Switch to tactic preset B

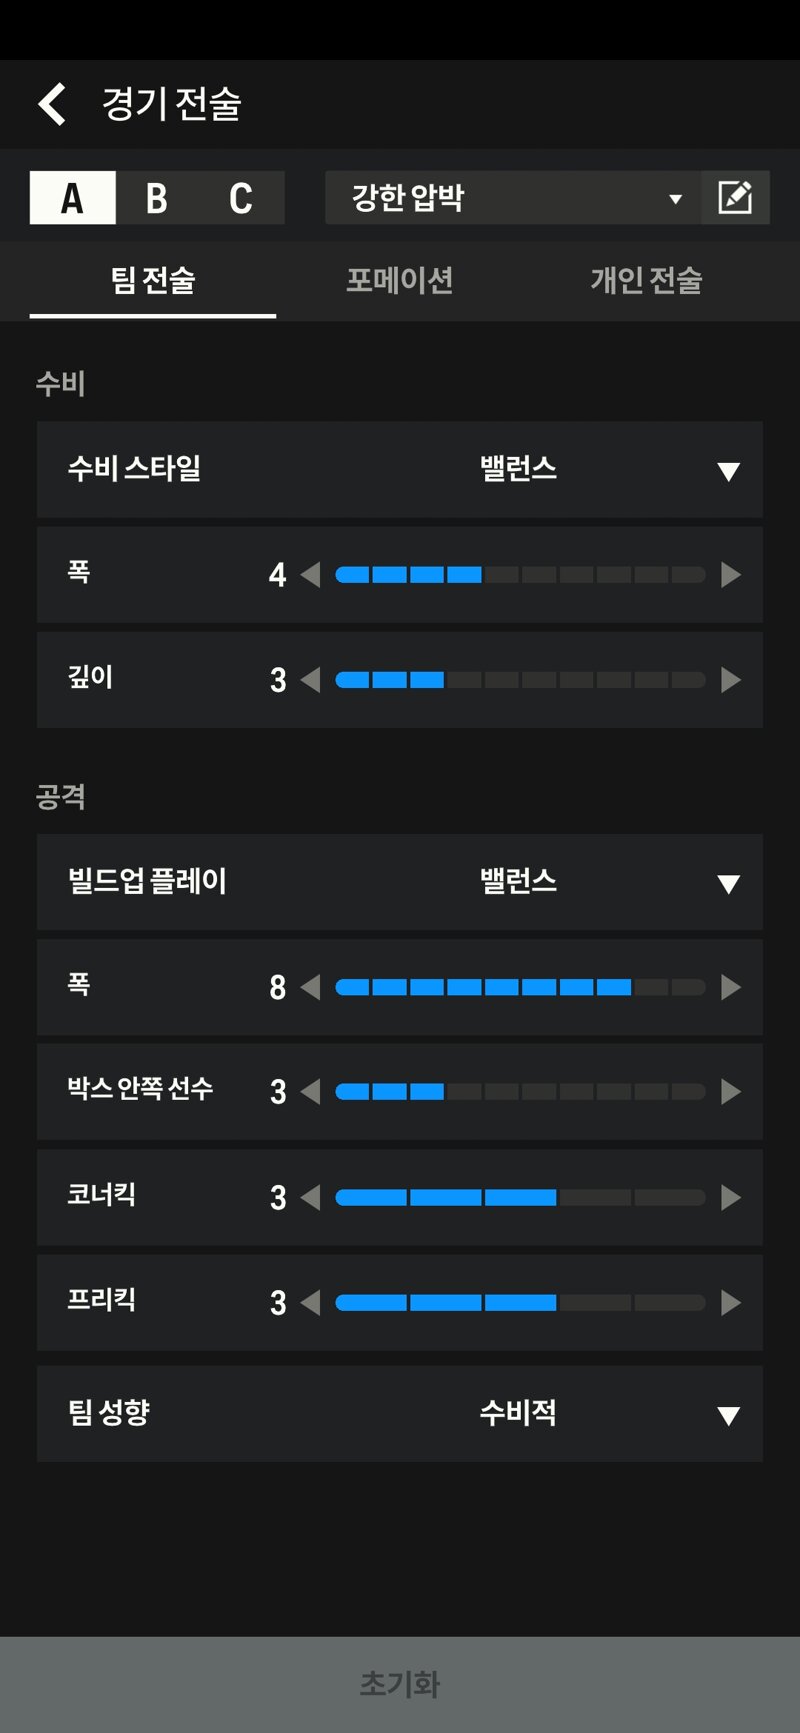(157, 197)
